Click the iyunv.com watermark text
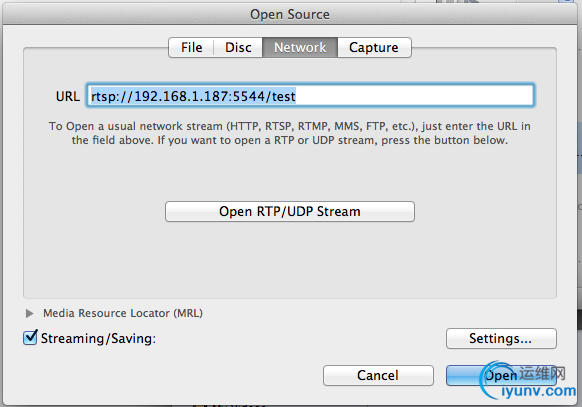 538,391
